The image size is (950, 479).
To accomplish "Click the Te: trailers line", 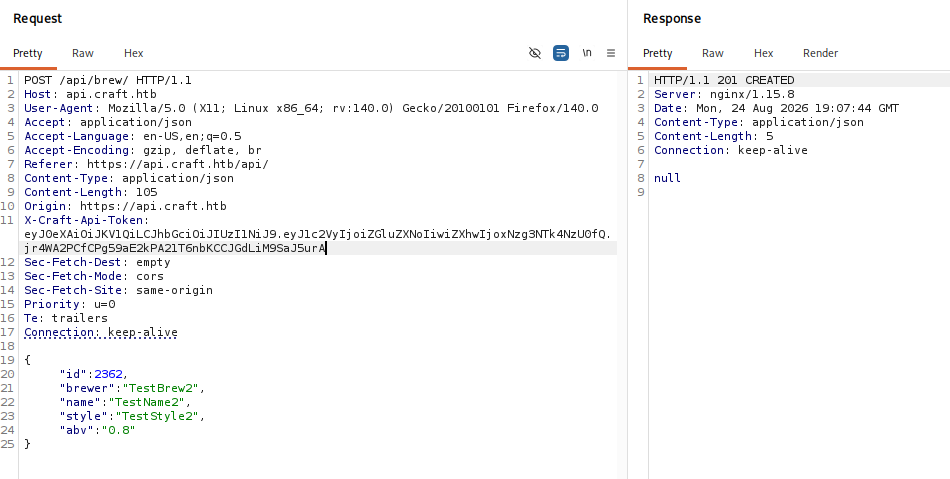I will point(66,318).
